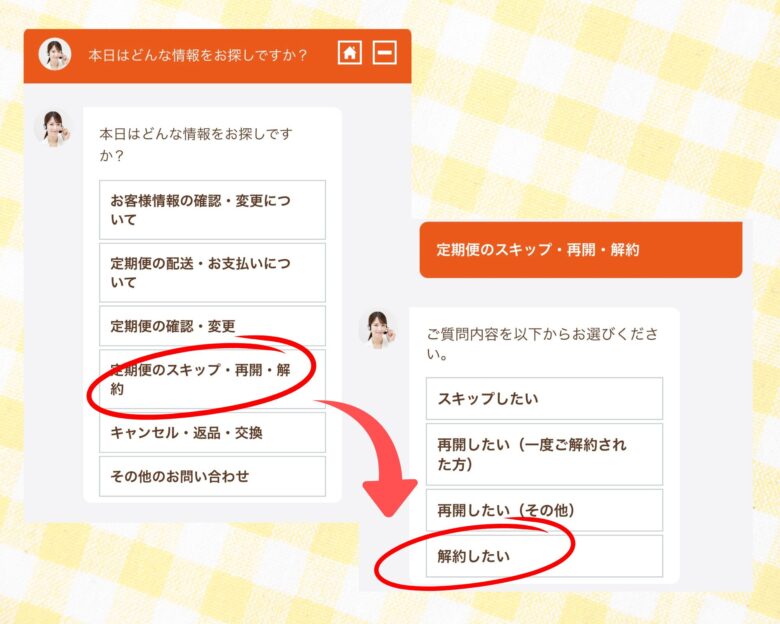
Task: Choose スキップしたい option
Action: (544, 399)
